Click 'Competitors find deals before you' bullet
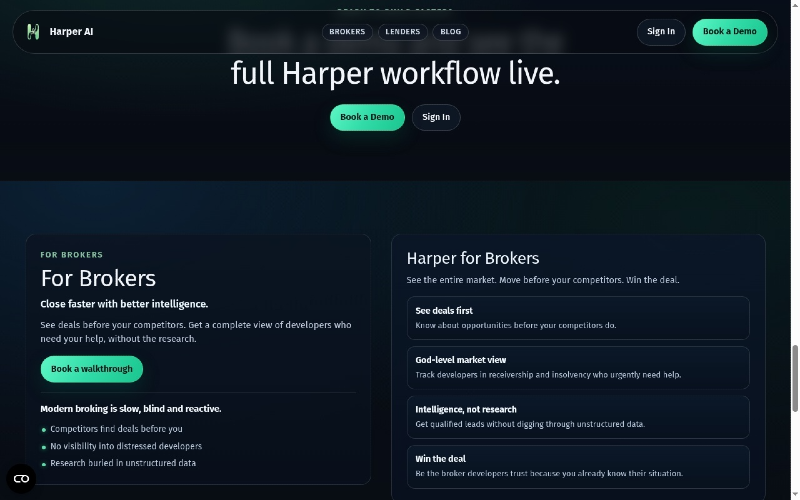The image size is (800, 500). tap(116, 429)
